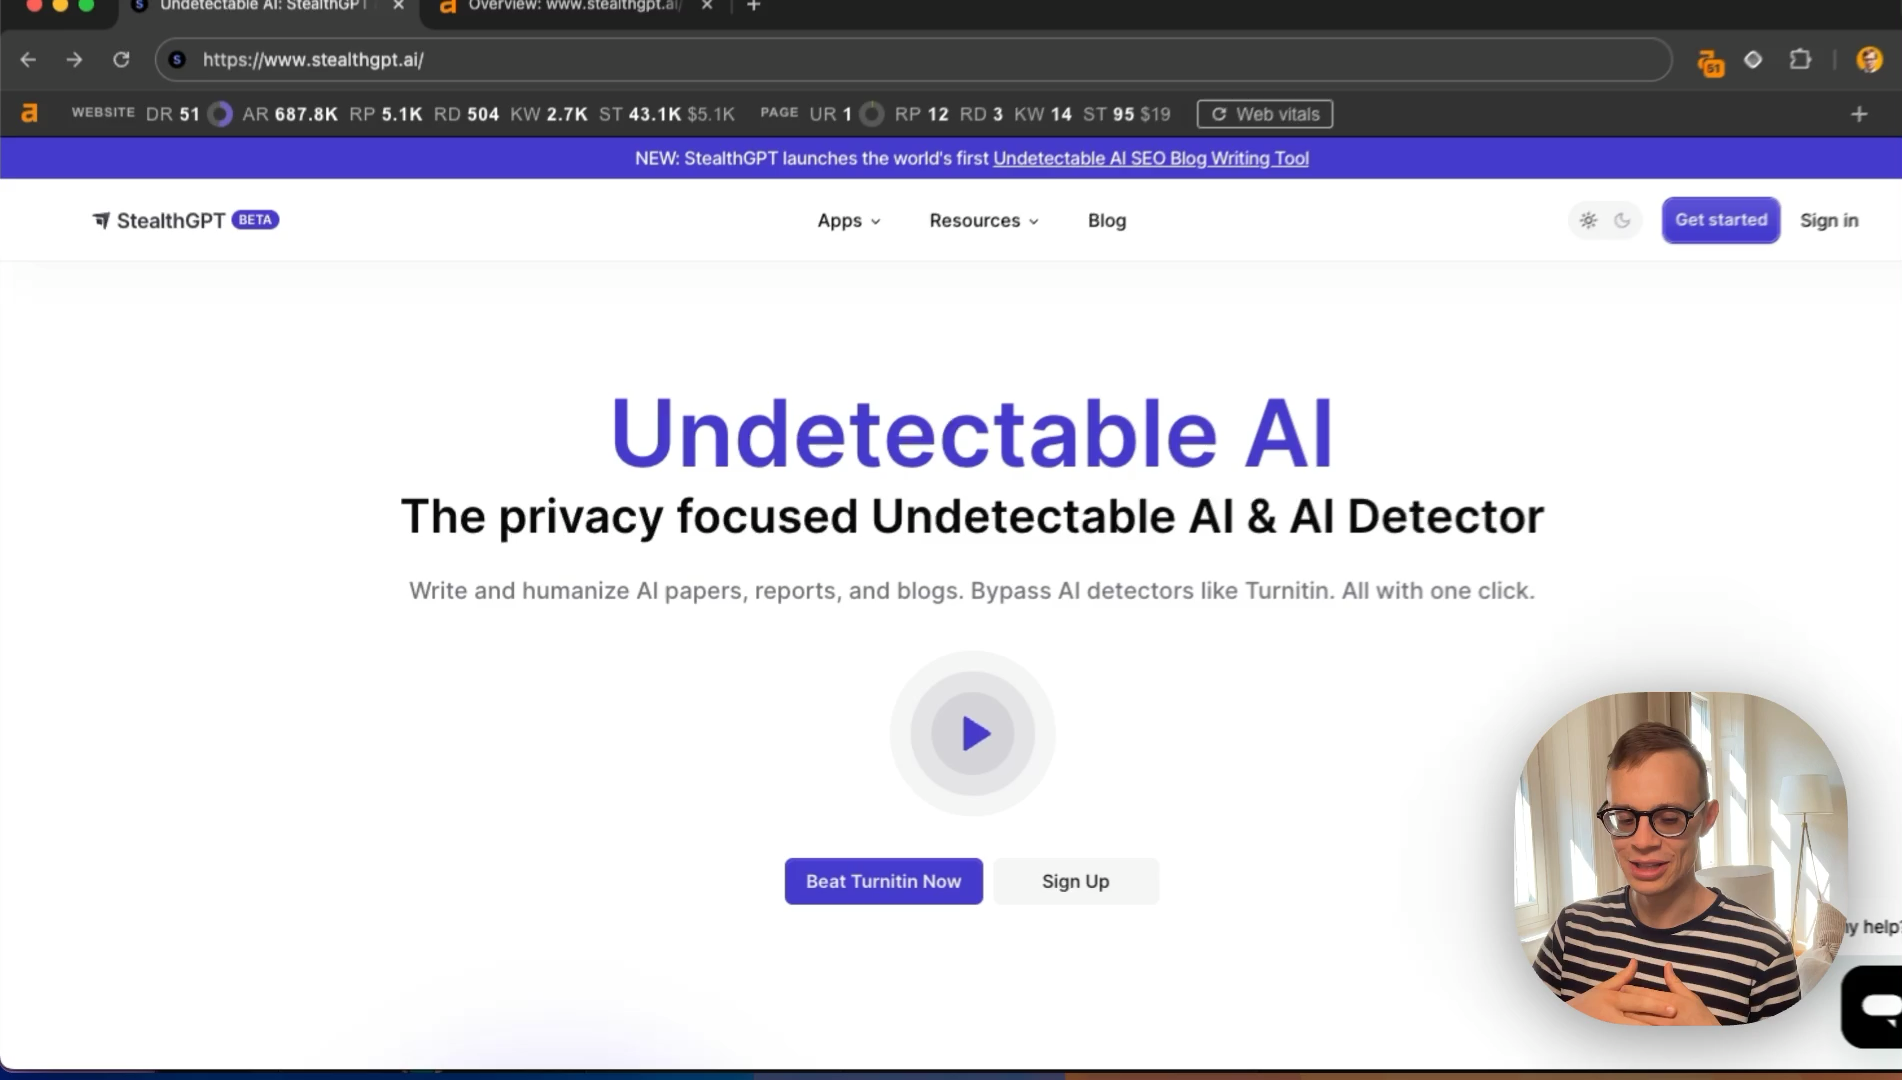Open the chat support widget
The image size is (1902, 1080).
(x=1874, y=1006)
